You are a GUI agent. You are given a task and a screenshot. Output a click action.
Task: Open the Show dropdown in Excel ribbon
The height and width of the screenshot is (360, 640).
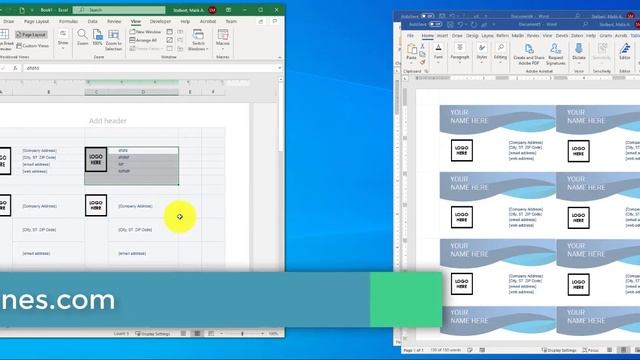click(x=63, y=39)
